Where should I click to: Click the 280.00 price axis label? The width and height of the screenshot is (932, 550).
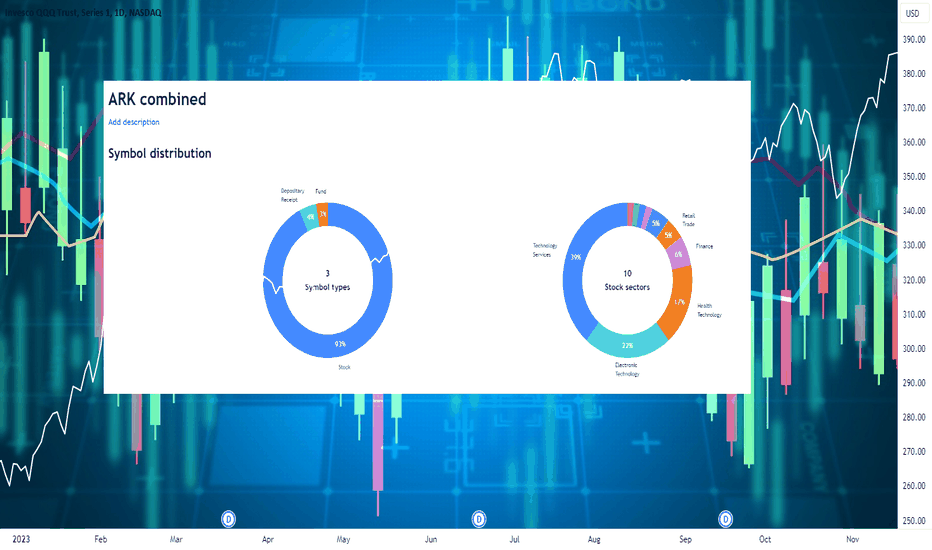pyautogui.click(x=914, y=417)
